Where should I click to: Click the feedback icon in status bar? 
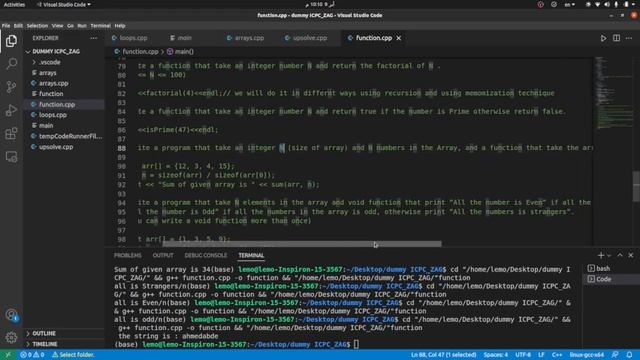tap(615, 355)
